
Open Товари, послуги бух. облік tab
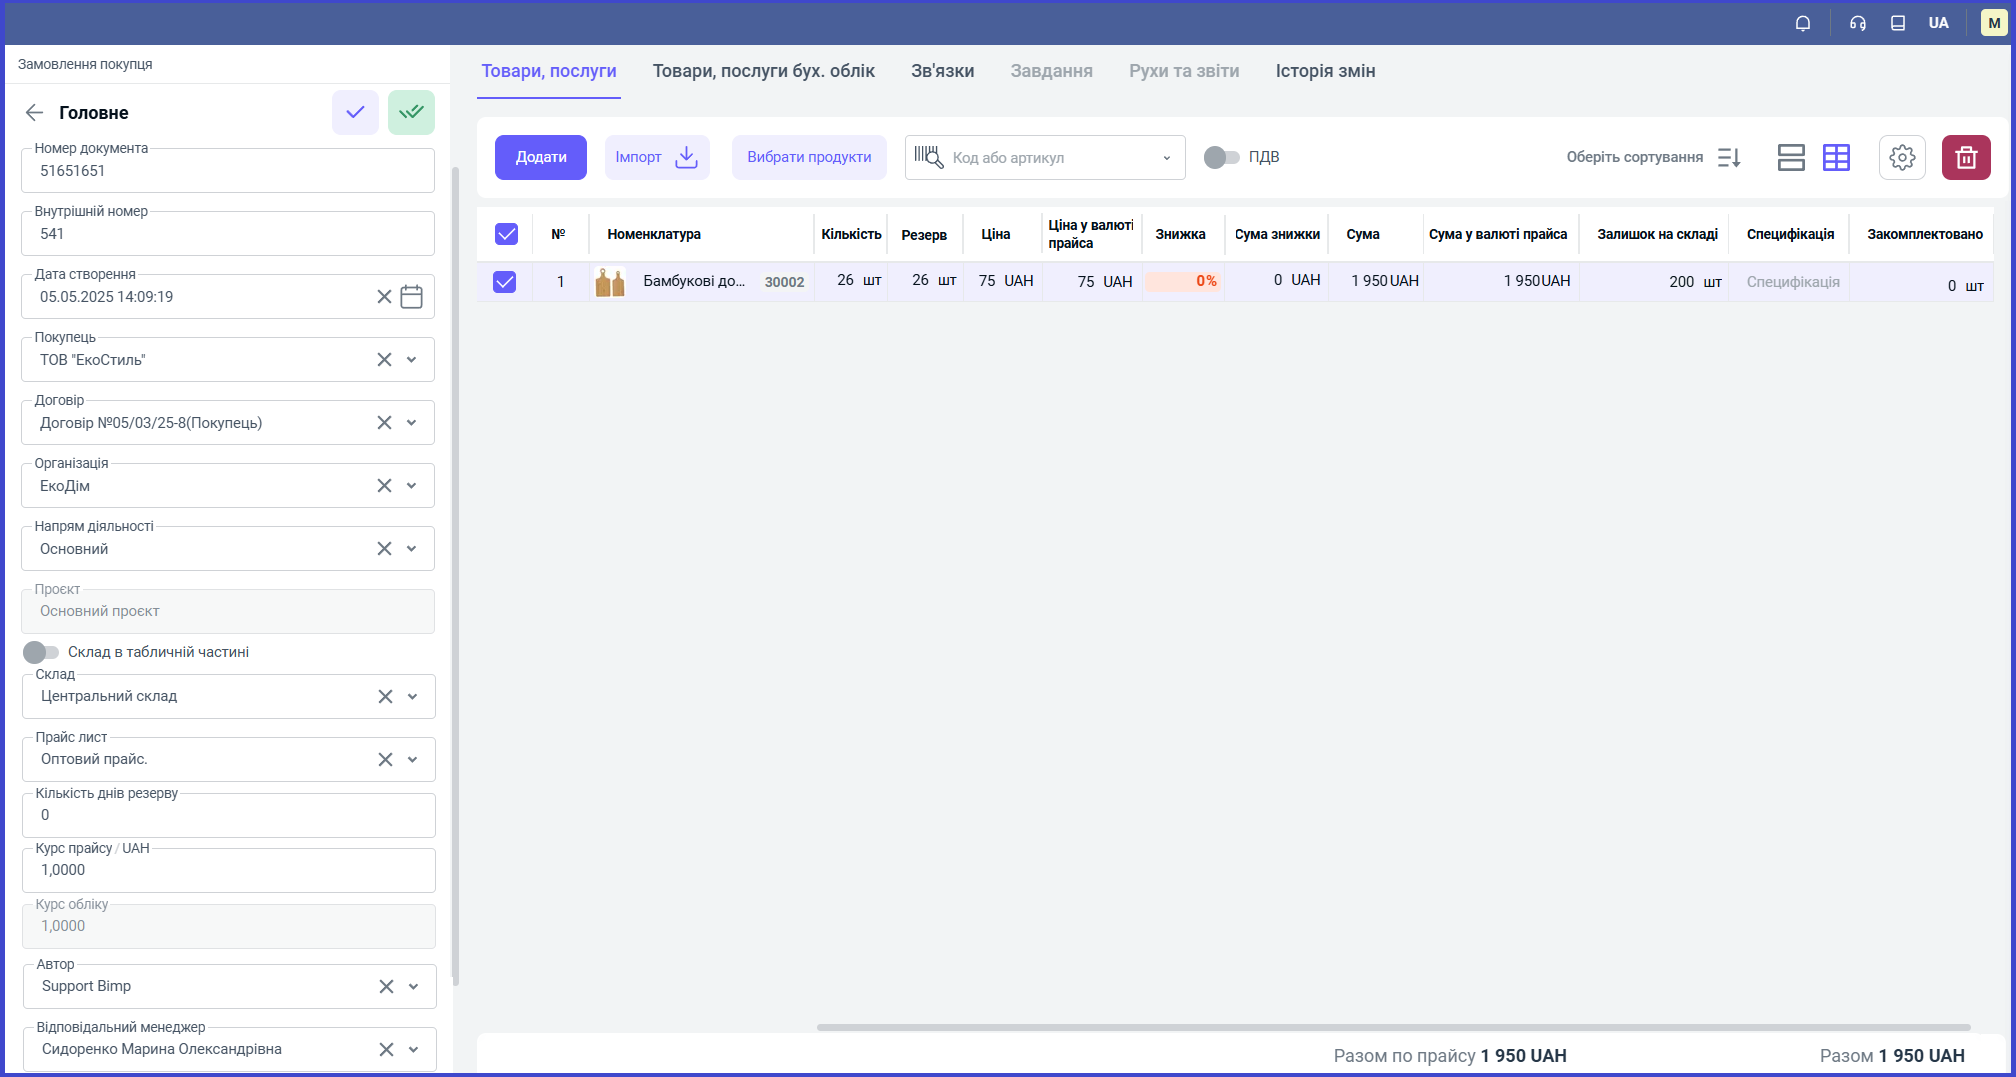764,71
